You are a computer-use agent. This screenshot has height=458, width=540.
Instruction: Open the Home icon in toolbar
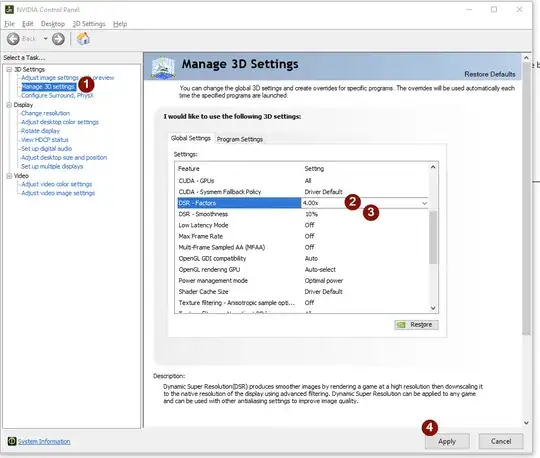pos(83,39)
